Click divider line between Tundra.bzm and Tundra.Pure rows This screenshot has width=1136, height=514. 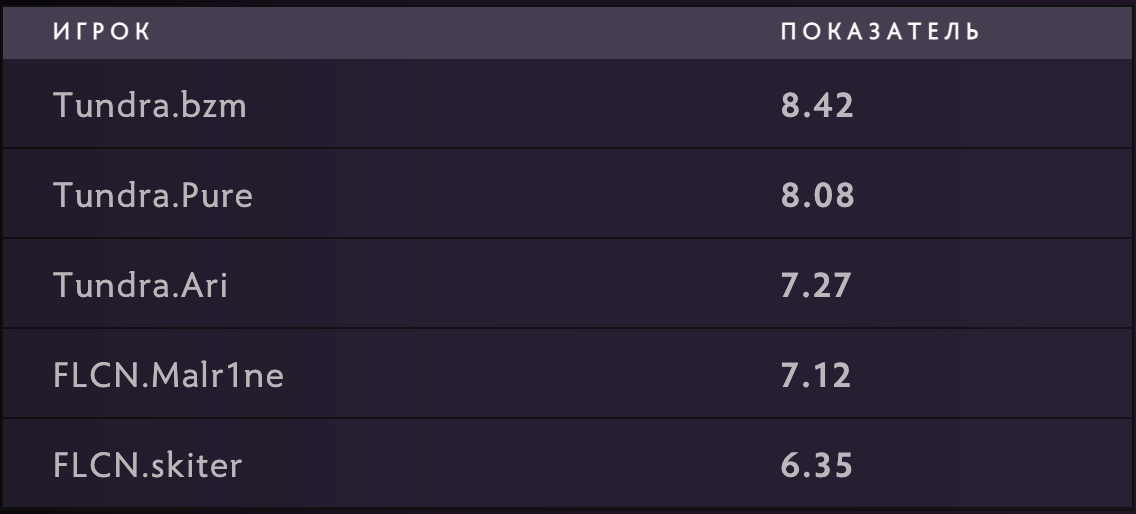click(568, 149)
